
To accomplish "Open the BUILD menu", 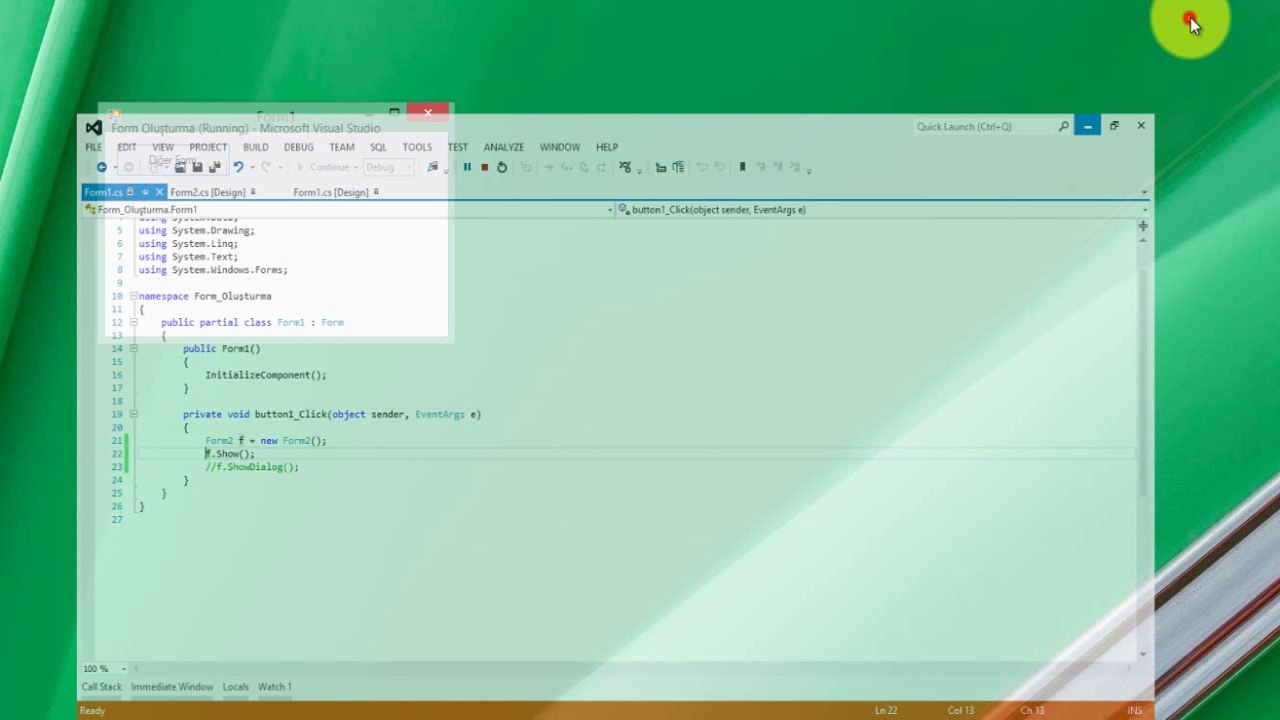I will tap(255, 147).
